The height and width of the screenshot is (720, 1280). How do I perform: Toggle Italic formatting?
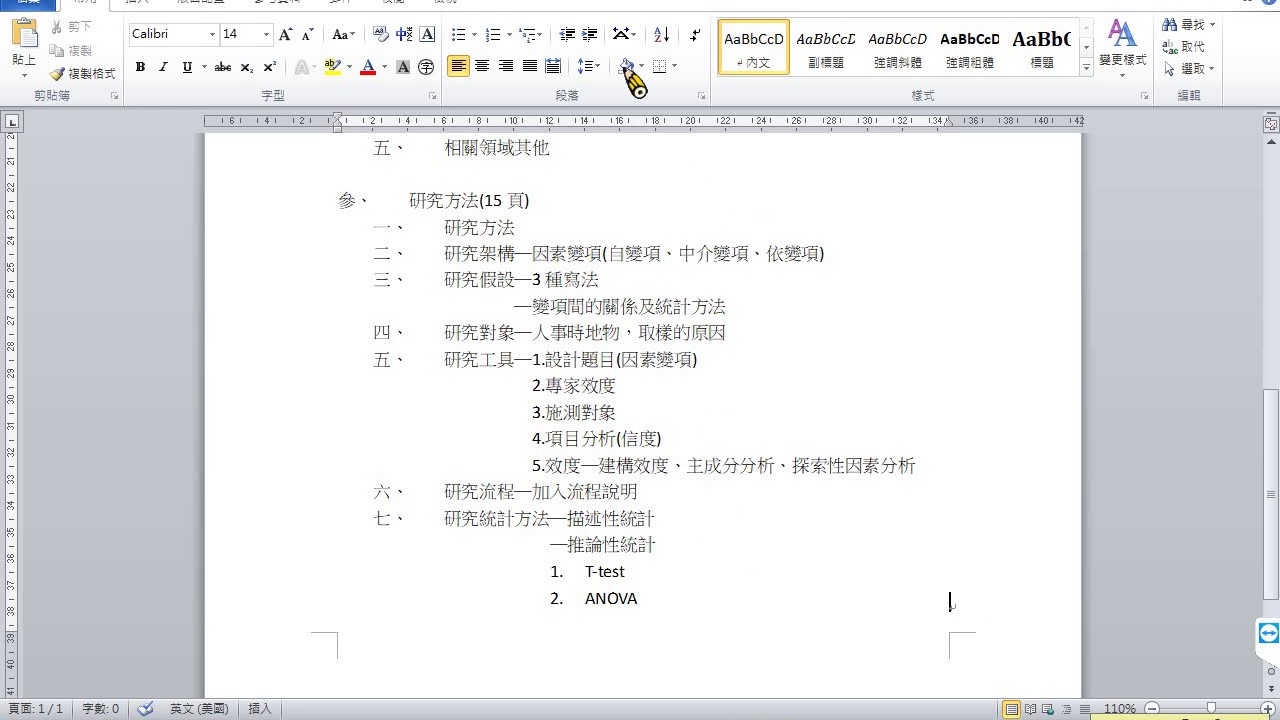click(x=163, y=67)
